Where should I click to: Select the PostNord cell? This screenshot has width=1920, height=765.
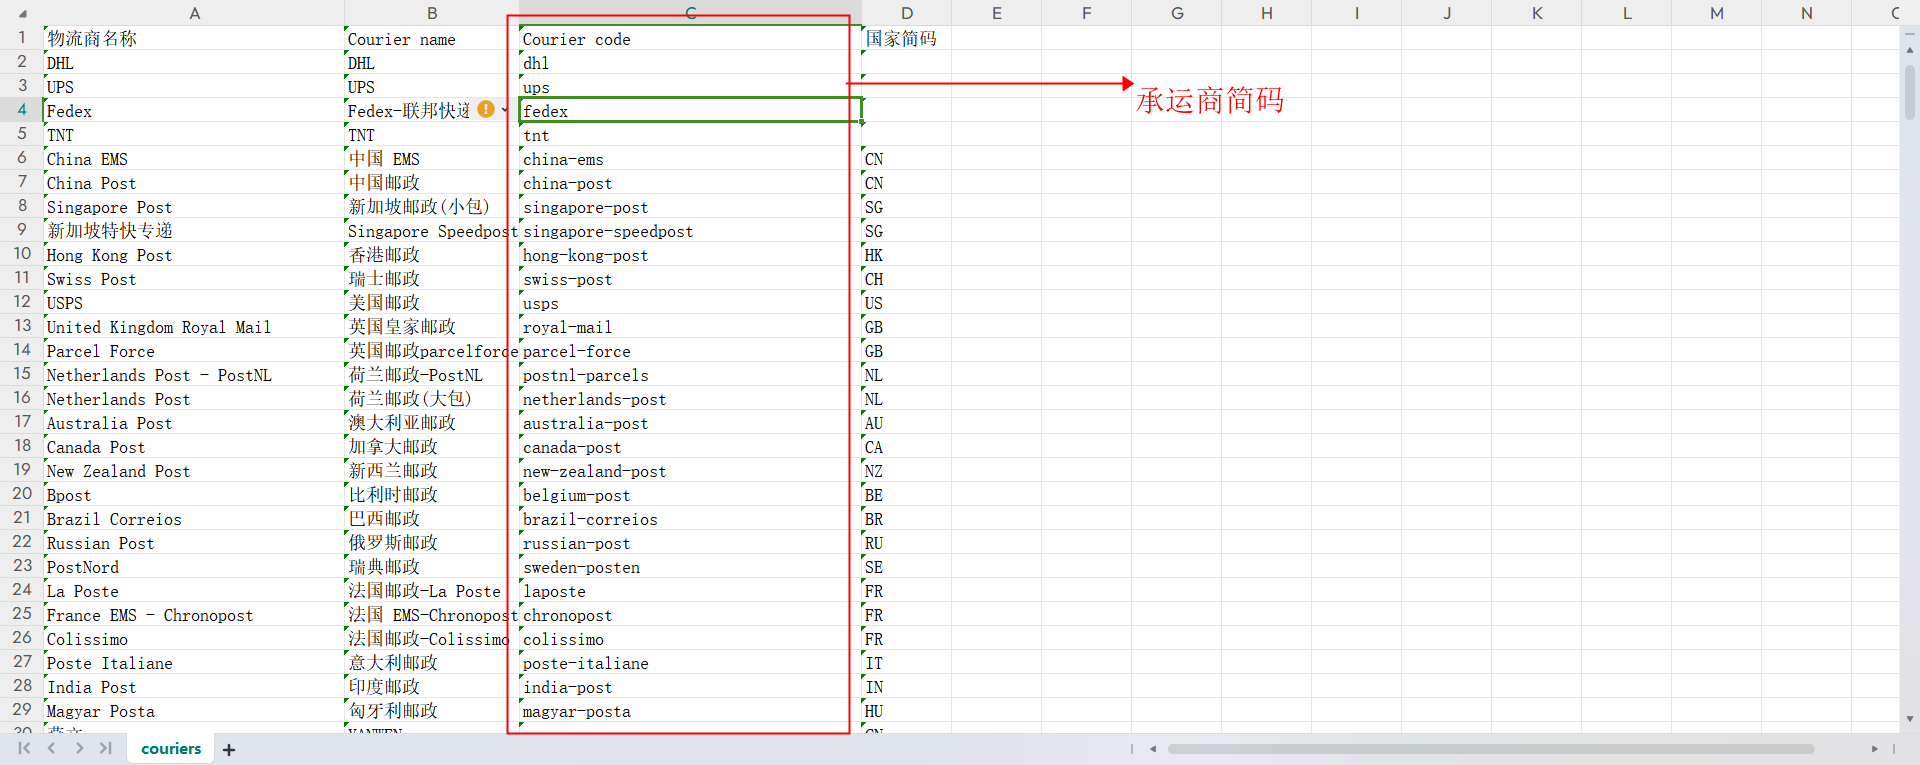(194, 566)
